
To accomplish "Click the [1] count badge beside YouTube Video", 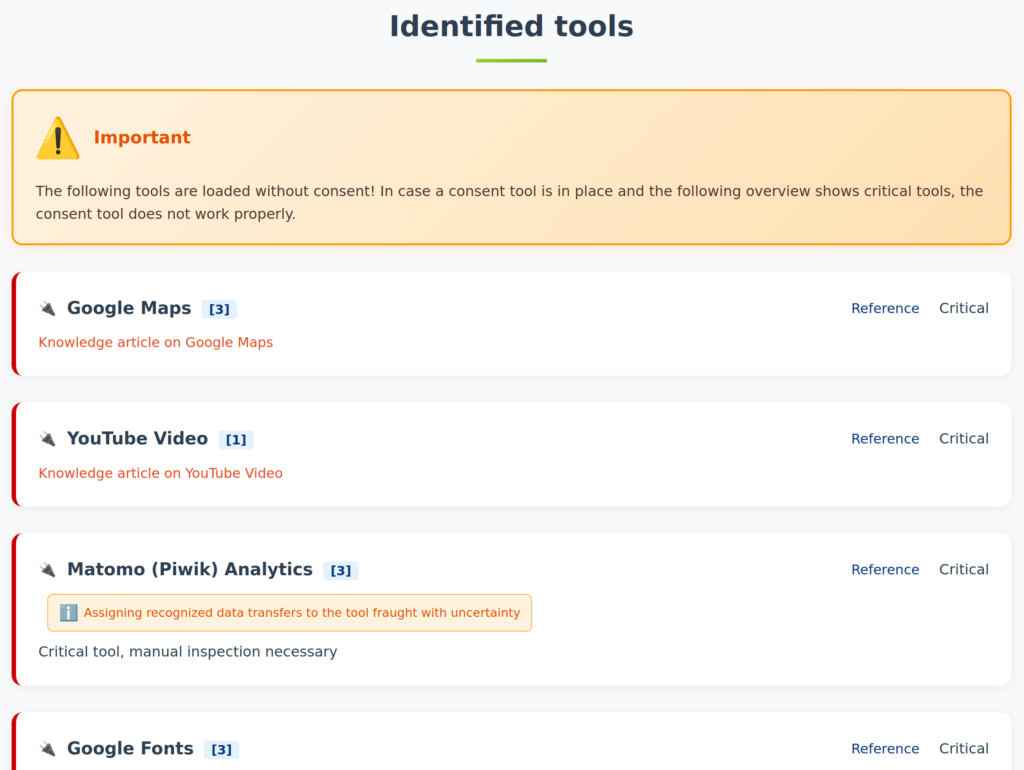I will (x=236, y=440).
